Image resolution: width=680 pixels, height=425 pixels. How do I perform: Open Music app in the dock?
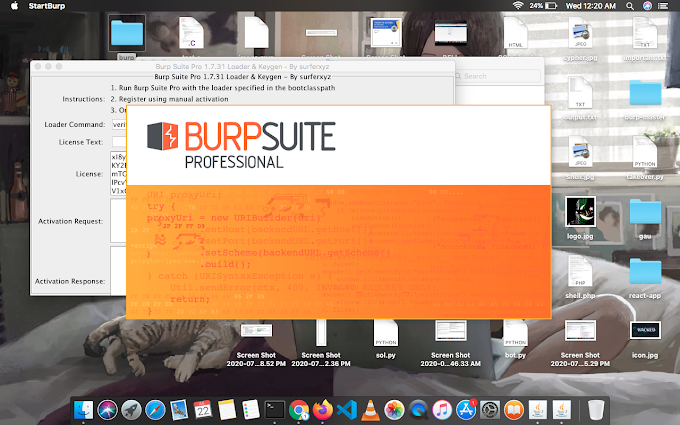tap(442, 410)
